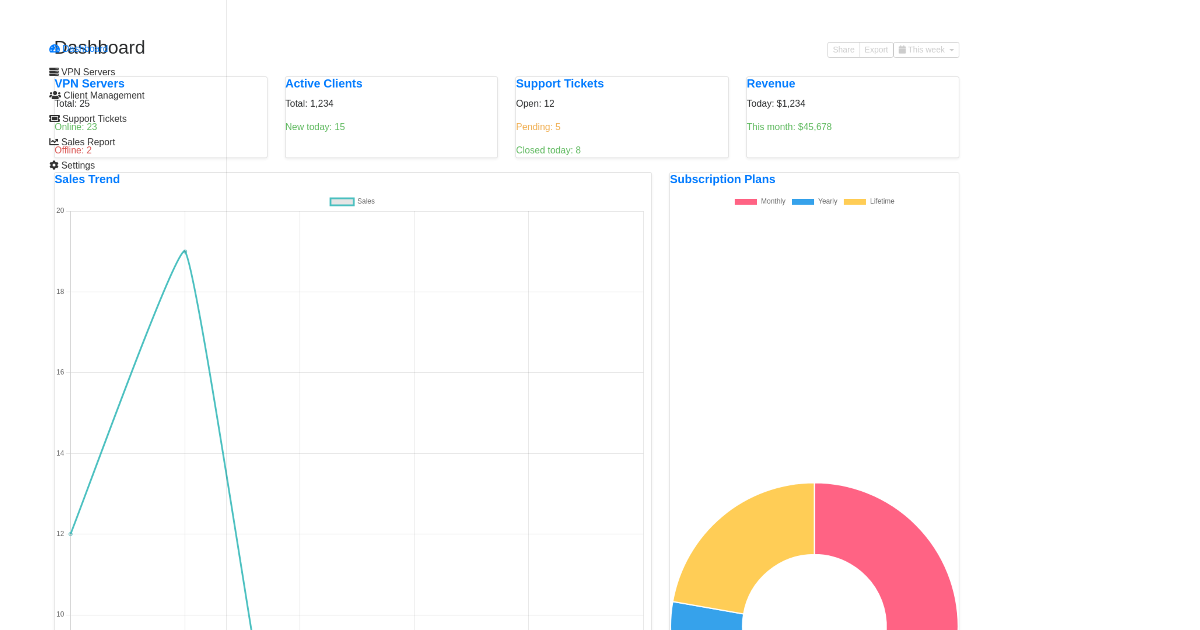Click the Share button
The width and height of the screenshot is (1200, 630).
843,49
